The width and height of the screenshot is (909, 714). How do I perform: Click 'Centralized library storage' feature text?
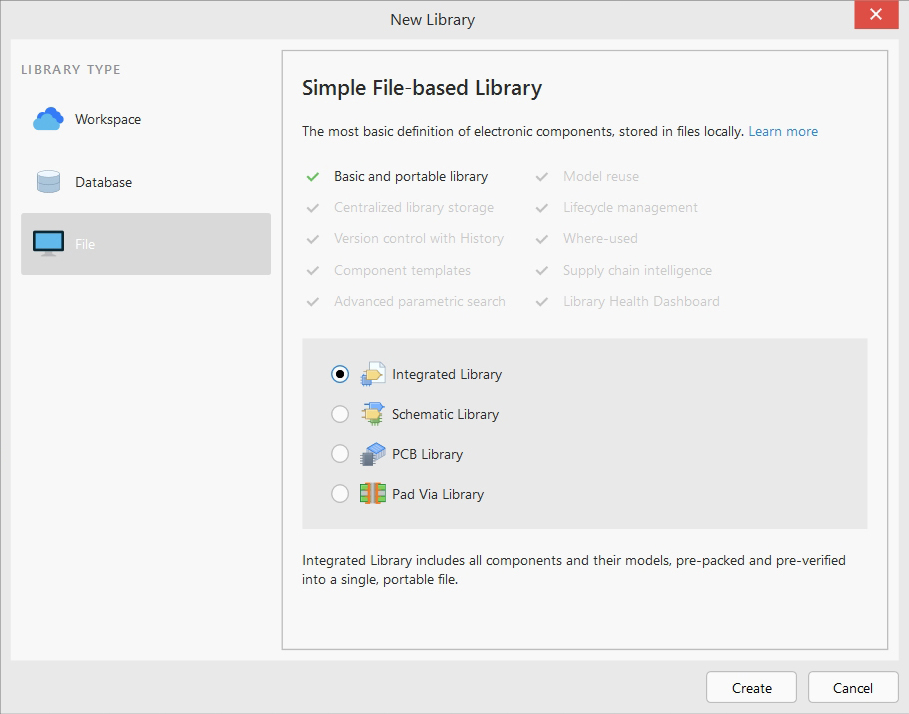tap(414, 207)
